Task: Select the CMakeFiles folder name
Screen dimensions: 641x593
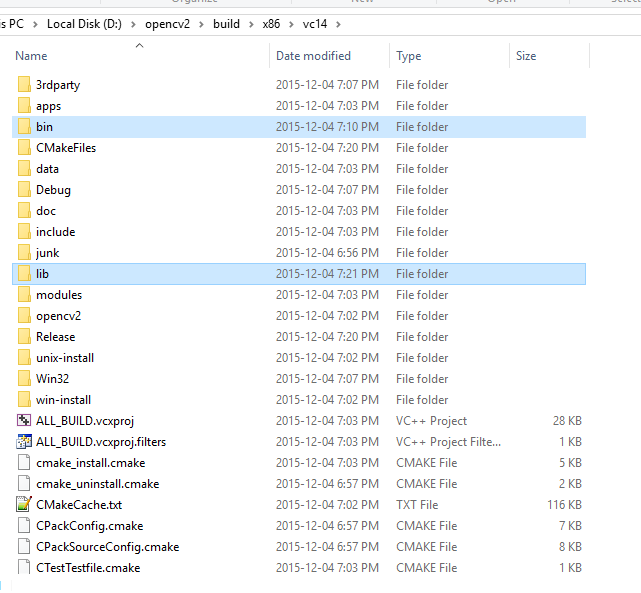Action: [x=66, y=148]
